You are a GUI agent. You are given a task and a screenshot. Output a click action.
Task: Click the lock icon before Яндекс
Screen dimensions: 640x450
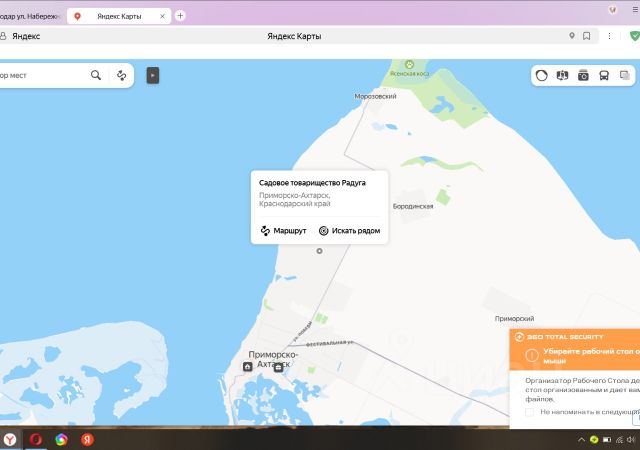click(3, 36)
